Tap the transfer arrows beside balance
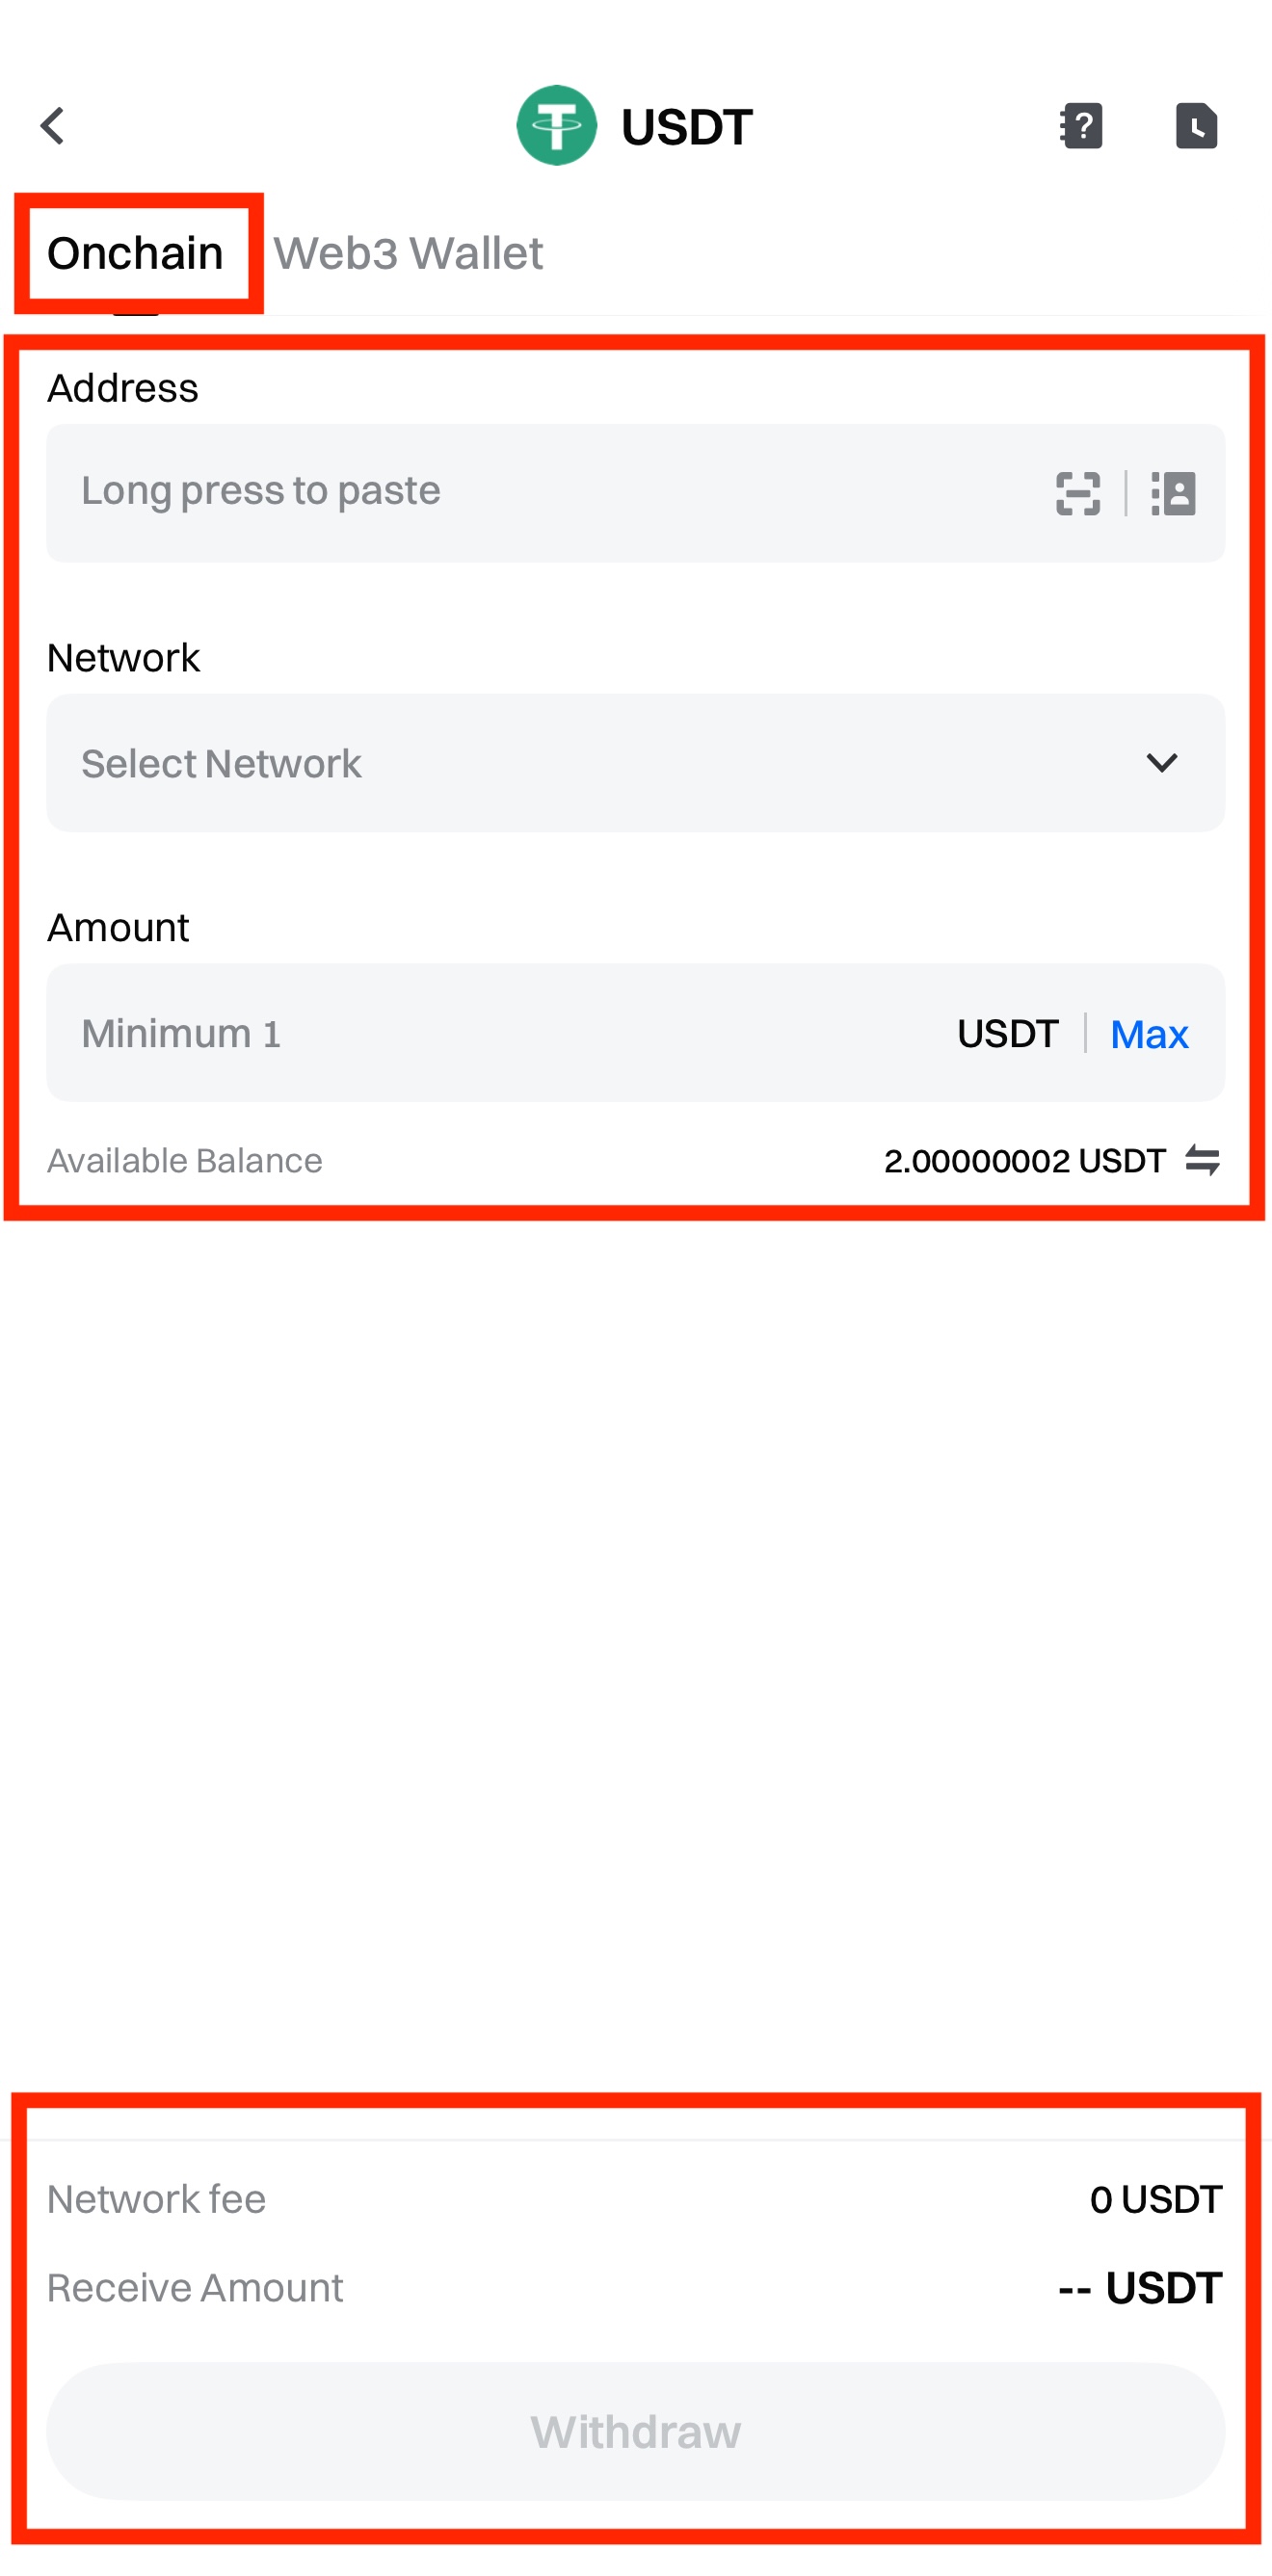1272x2576 pixels. click(x=1202, y=1160)
